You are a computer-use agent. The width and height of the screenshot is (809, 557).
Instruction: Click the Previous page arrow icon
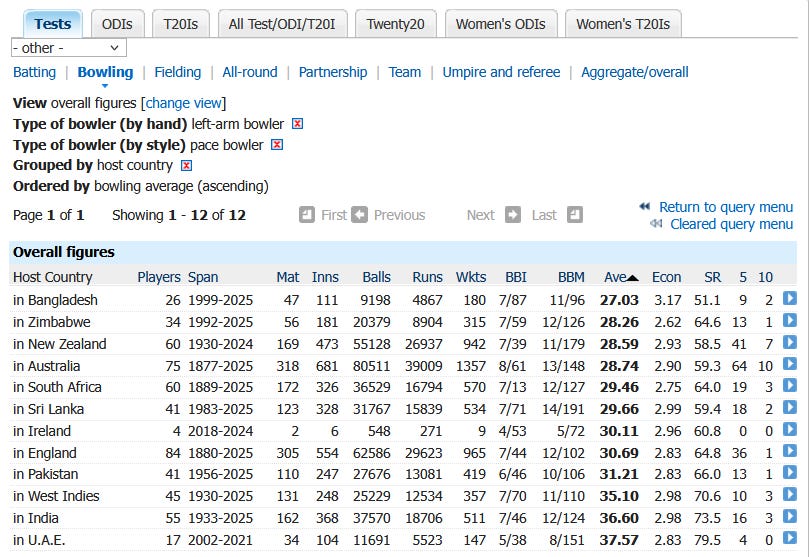click(x=360, y=215)
